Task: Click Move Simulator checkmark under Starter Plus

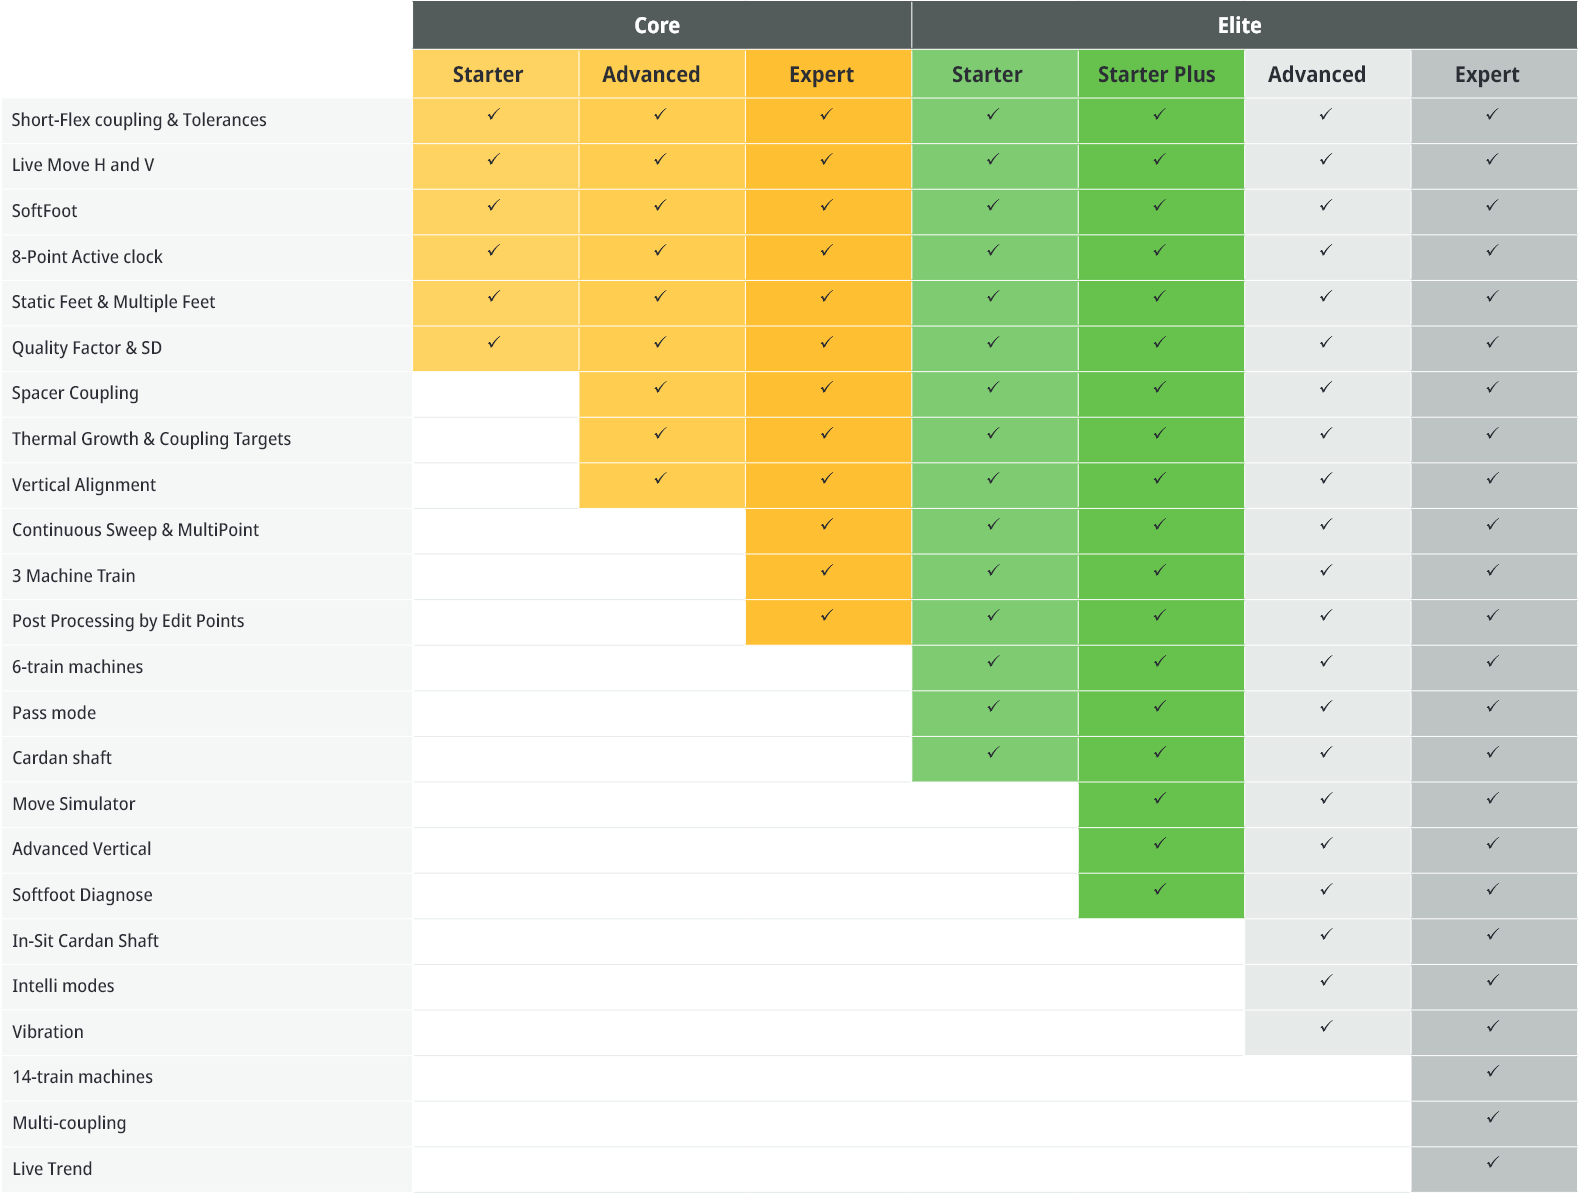Action: point(1160,798)
